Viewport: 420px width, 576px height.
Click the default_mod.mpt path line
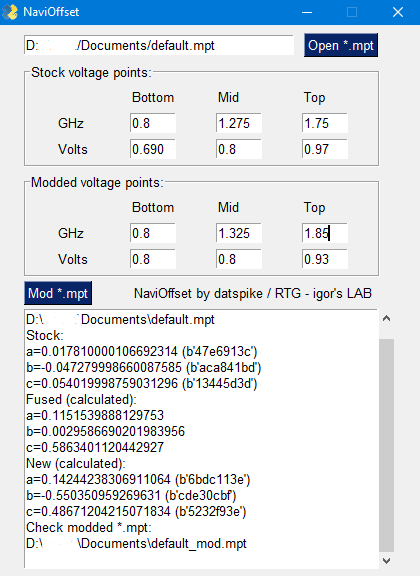136,543
